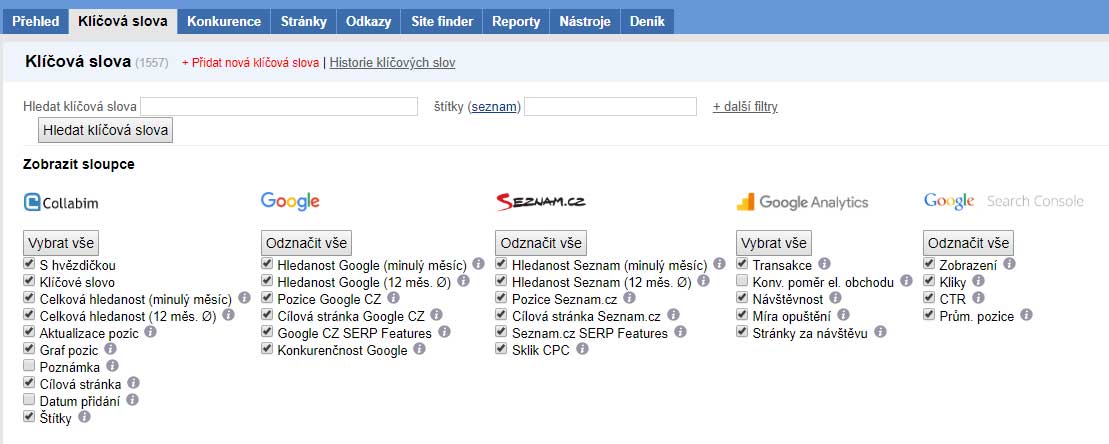Click info icon beside Celková hledanost (12 měs. Ø)
Screen dimensions: 1109x444
[x=228, y=315]
